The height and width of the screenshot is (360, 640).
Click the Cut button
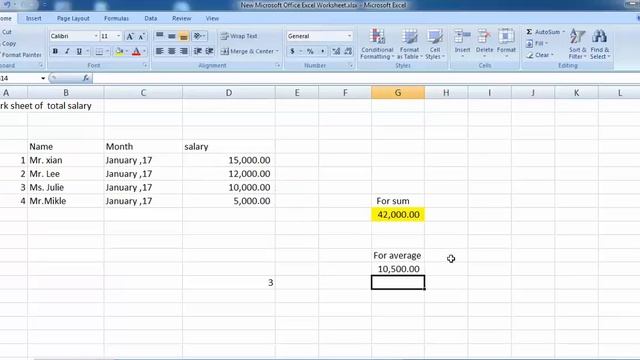coord(6,32)
